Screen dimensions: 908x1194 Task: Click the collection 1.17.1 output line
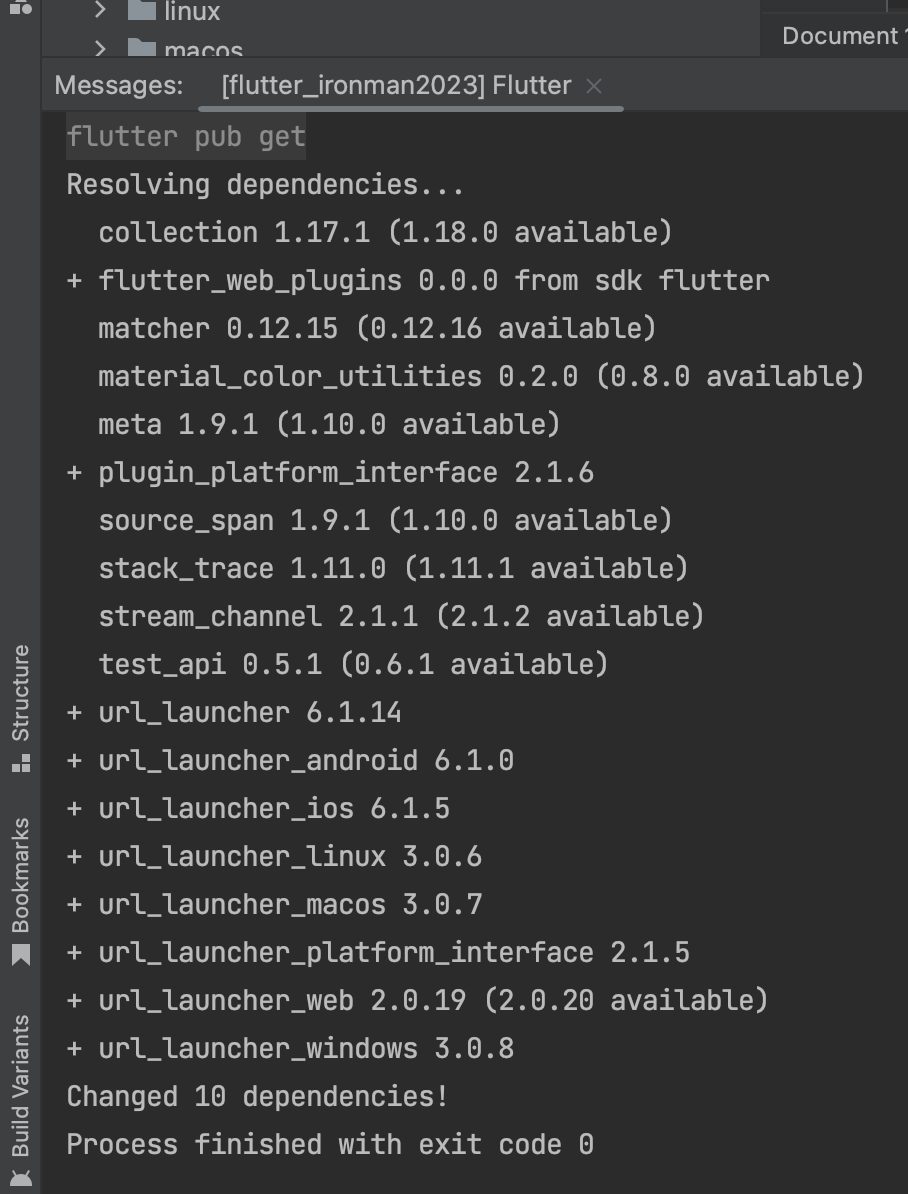click(385, 233)
